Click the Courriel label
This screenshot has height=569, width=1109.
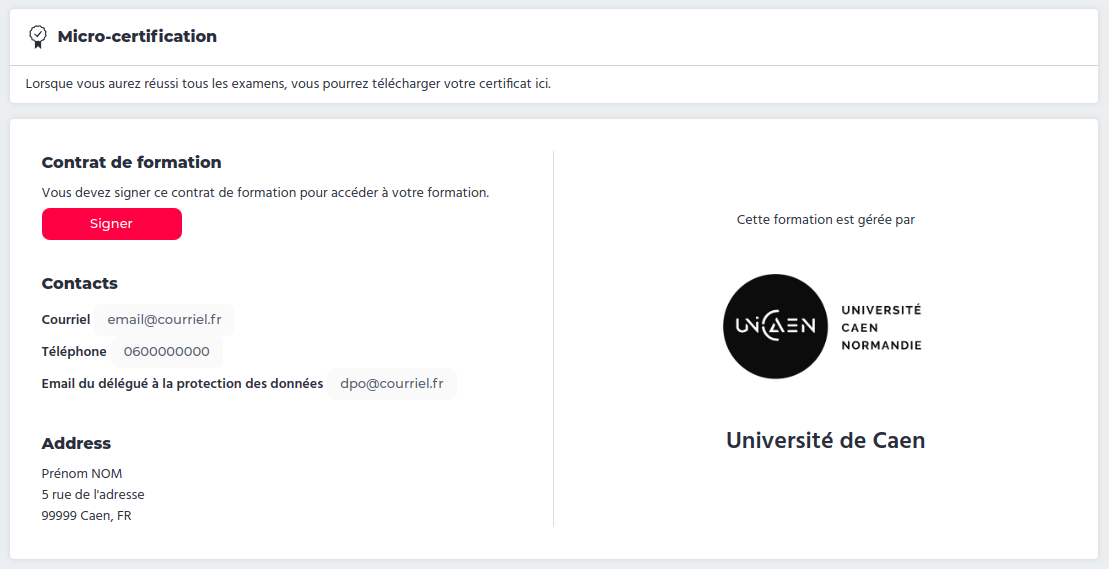[66, 319]
